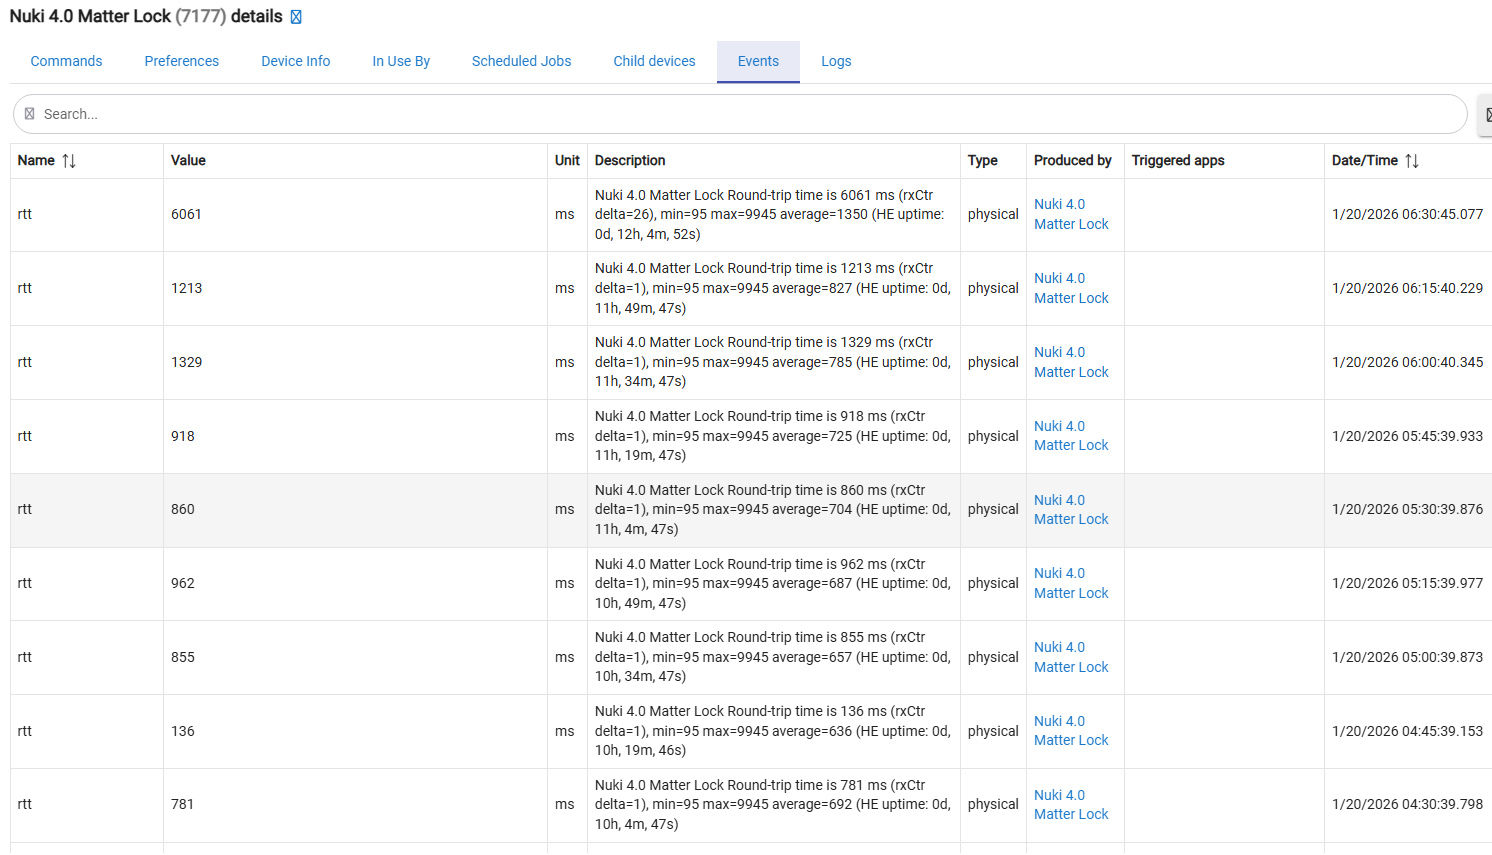The height and width of the screenshot is (855, 1492).
Task: Open Nuki 4.0 Matter Lock link for 781 event
Action: coord(1071,804)
